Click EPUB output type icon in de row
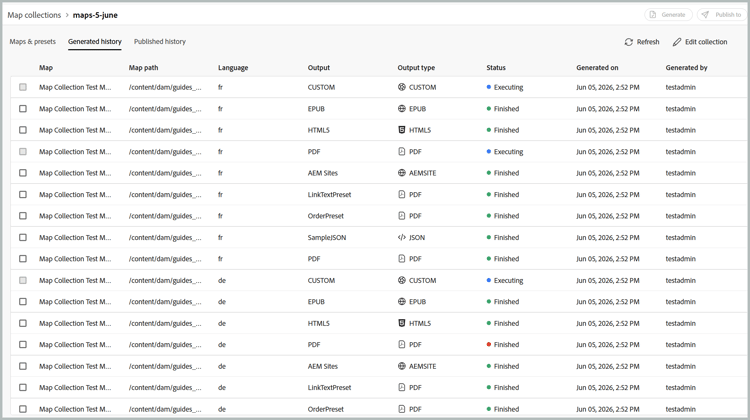 pos(402,301)
